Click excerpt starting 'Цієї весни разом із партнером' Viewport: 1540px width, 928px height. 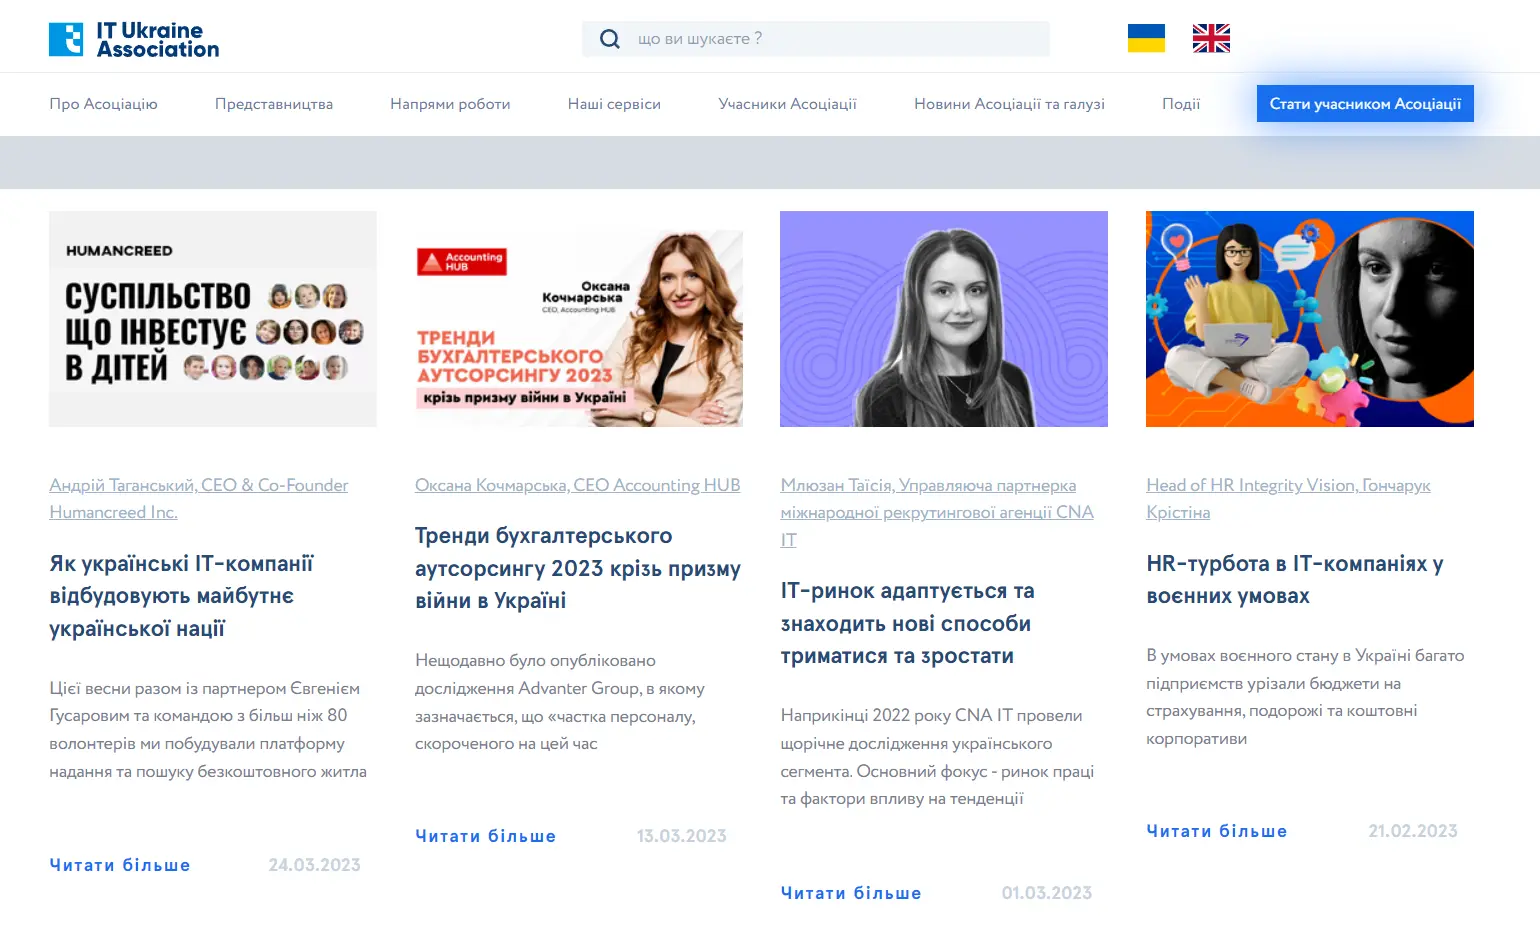pos(208,730)
